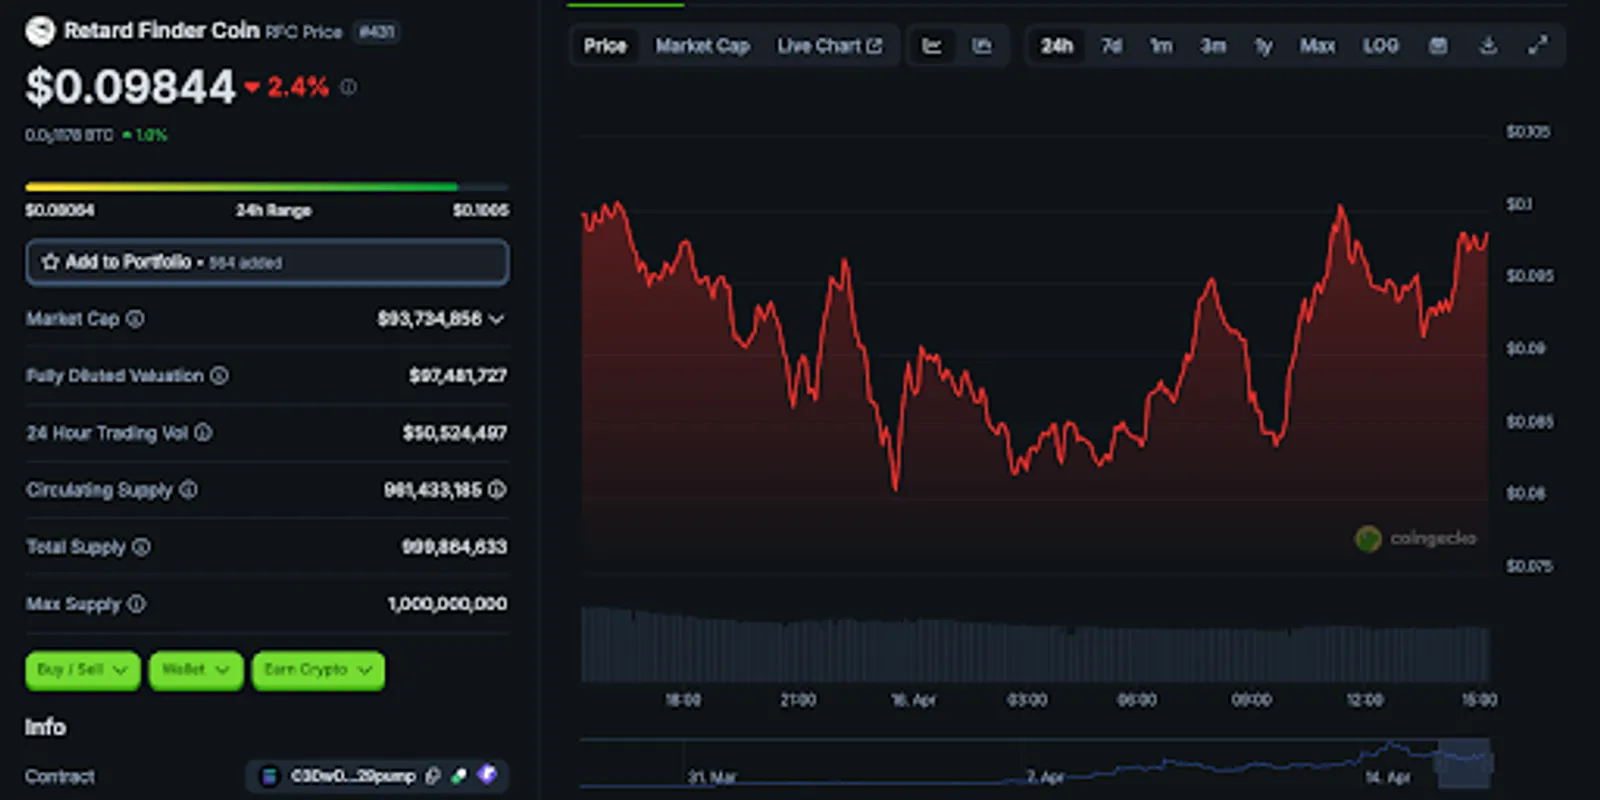Click the contract address C3Dw0...29pump
Viewport: 1600px width, 800px height.
[353, 776]
